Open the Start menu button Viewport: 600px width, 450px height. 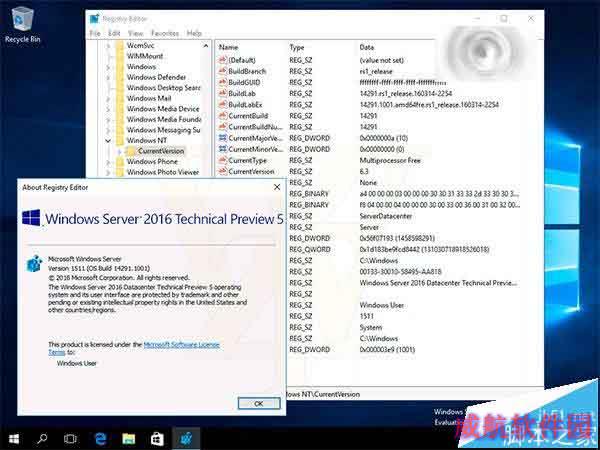[14, 439]
